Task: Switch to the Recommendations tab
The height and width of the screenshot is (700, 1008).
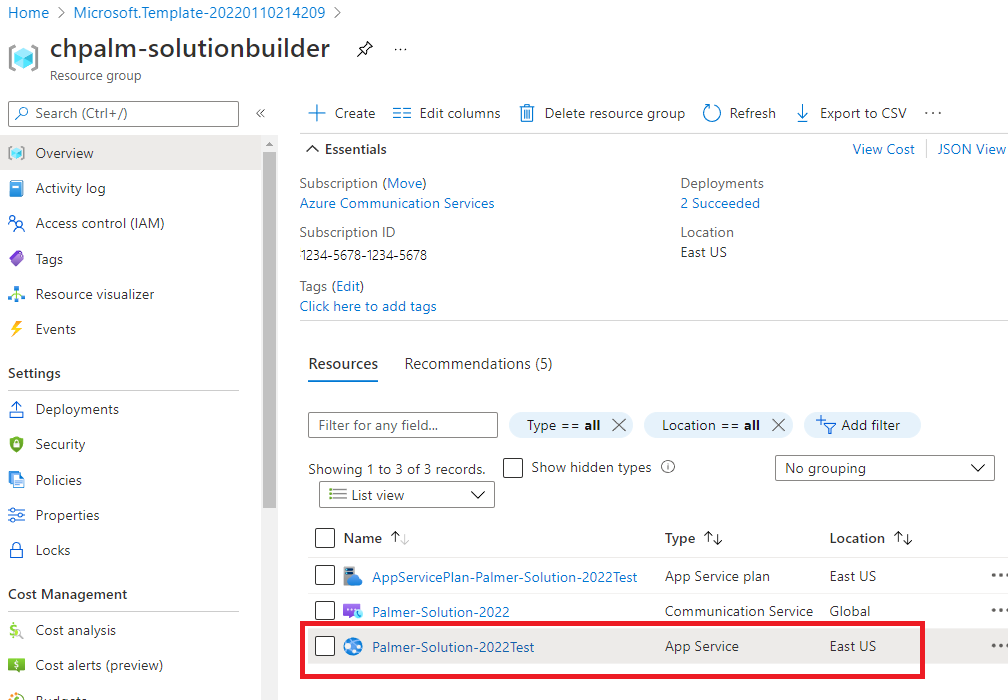Action: coord(478,363)
